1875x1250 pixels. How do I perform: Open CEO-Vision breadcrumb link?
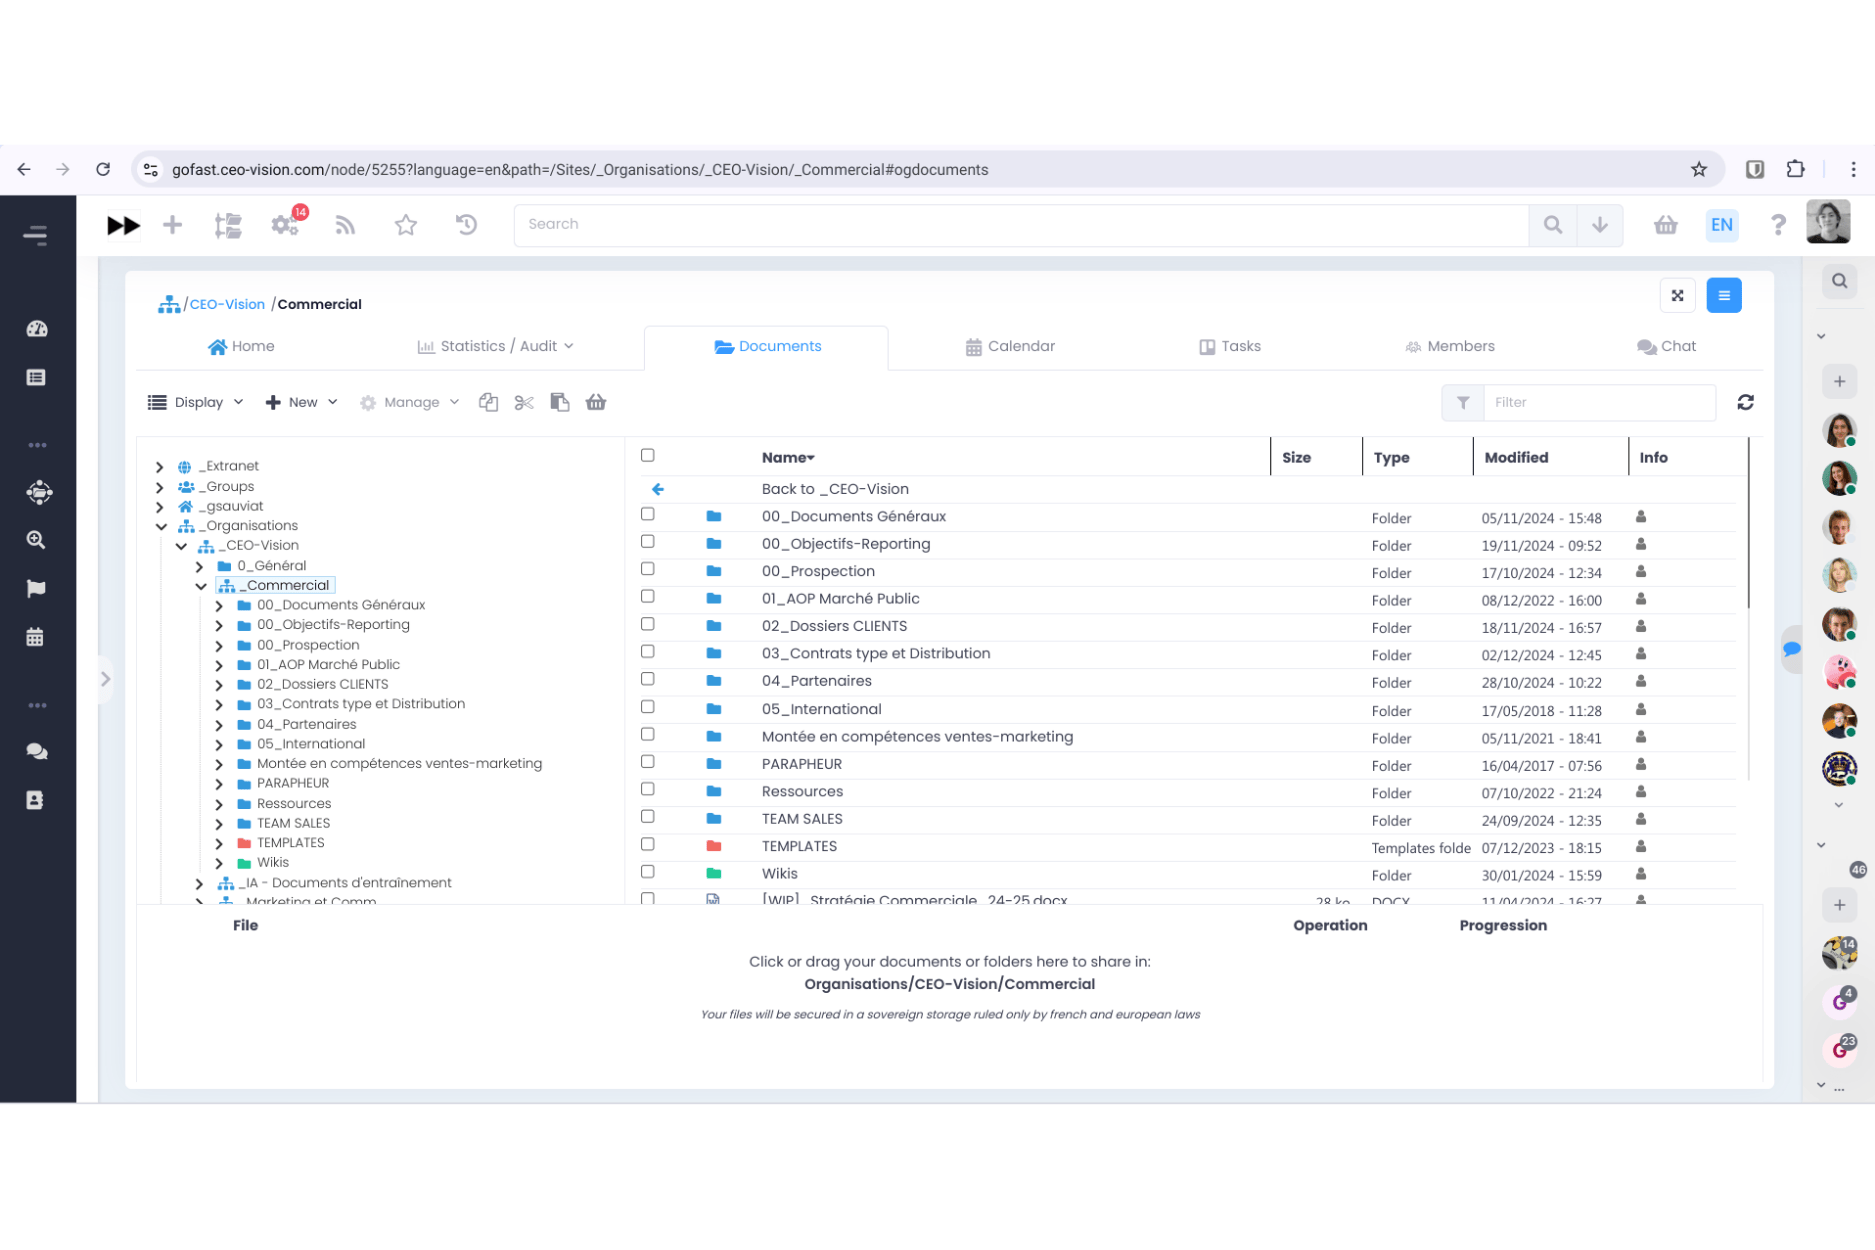click(x=227, y=305)
